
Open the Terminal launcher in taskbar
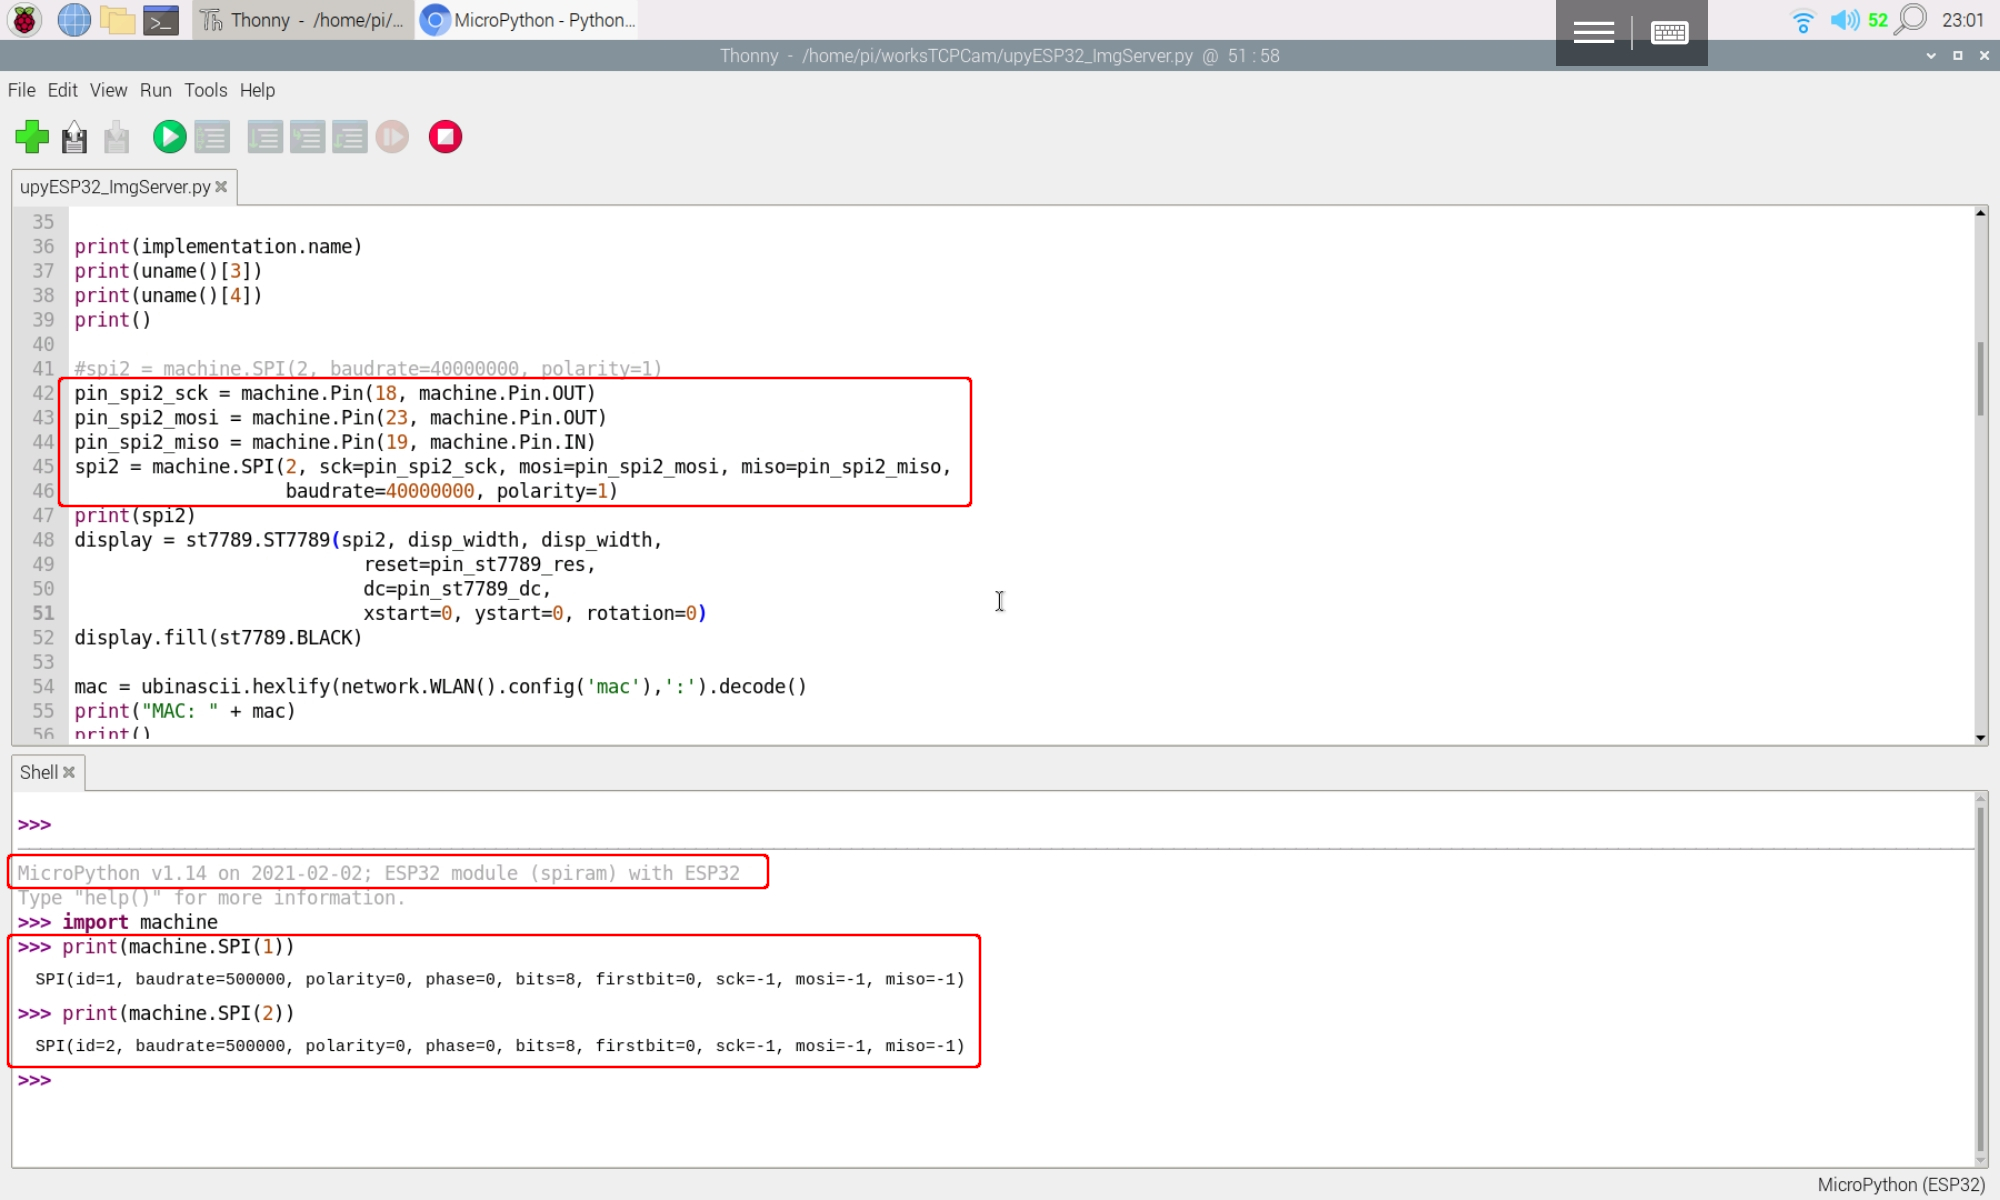click(161, 20)
